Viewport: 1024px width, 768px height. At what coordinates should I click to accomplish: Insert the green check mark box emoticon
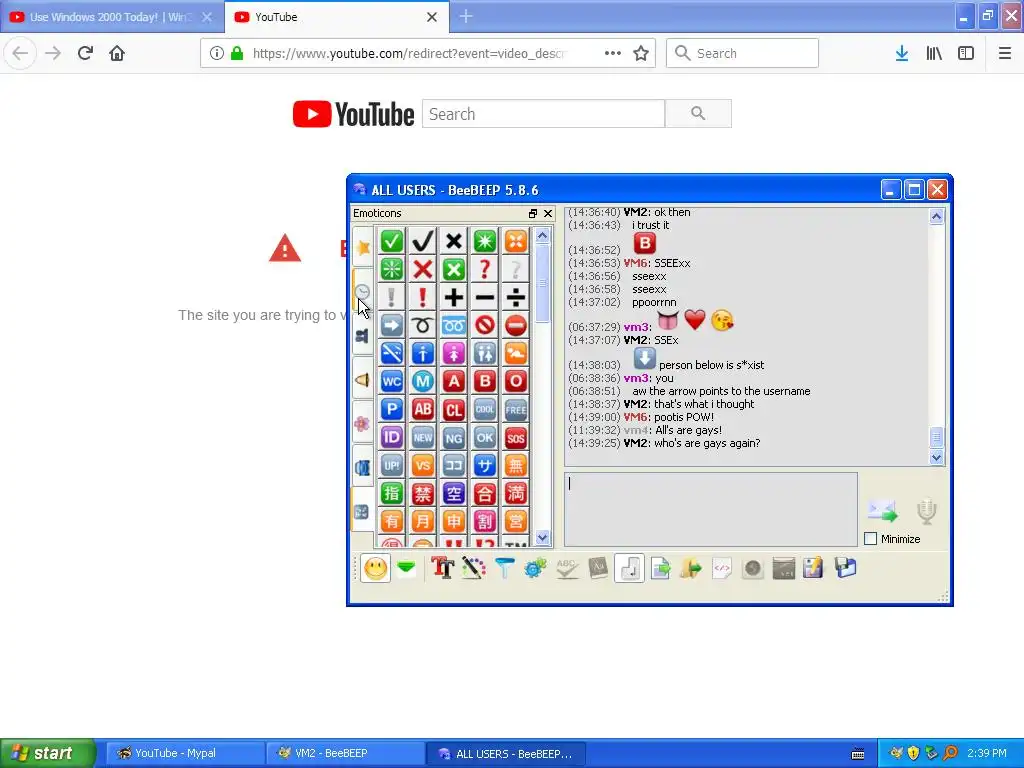392,241
